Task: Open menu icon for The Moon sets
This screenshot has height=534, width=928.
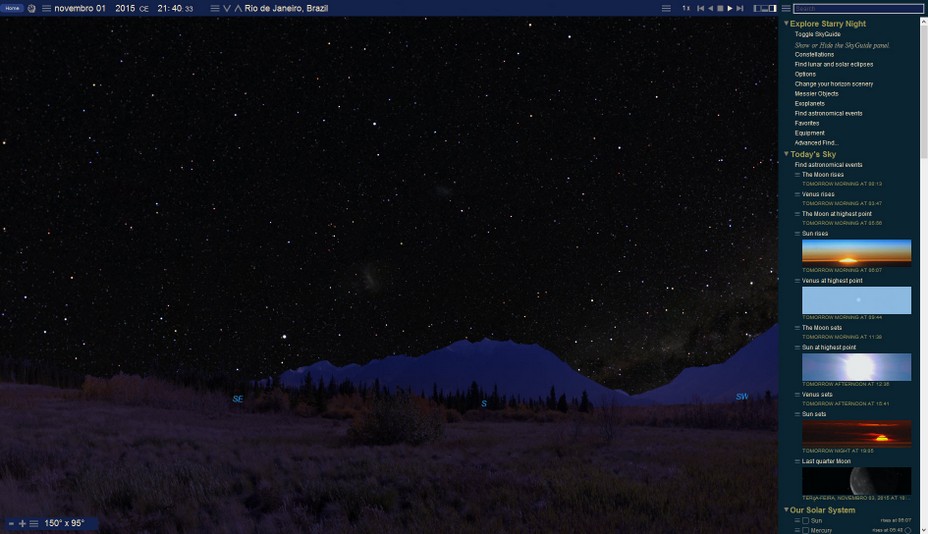Action: [x=797, y=327]
